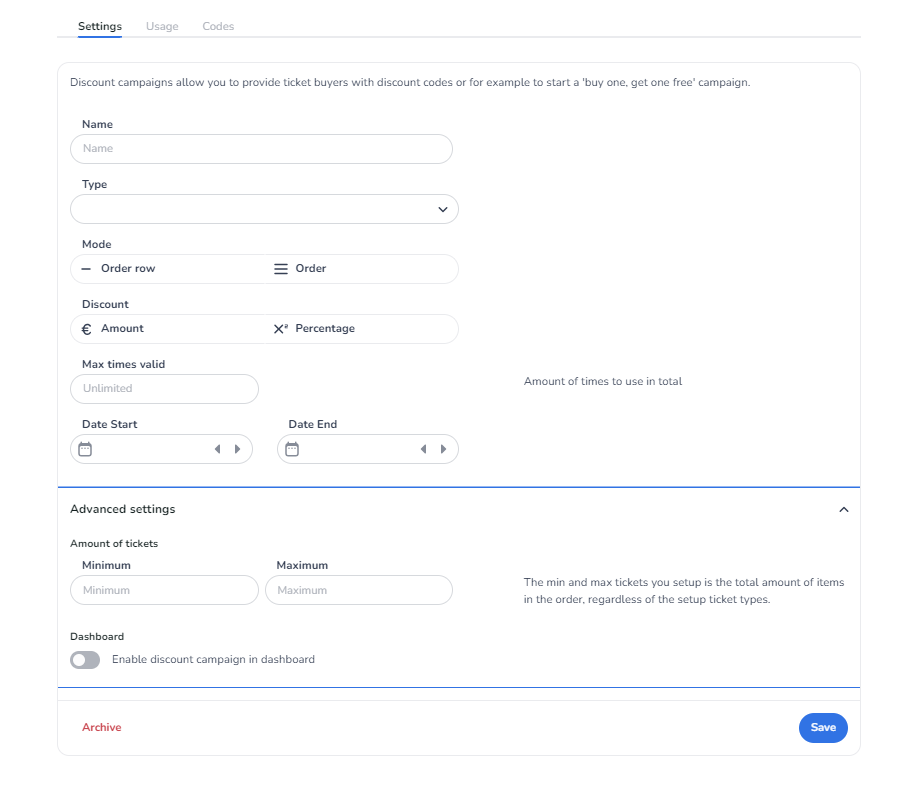Screen dimensions: 907x801
Task: Focus the Name input field
Action: click(x=261, y=149)
